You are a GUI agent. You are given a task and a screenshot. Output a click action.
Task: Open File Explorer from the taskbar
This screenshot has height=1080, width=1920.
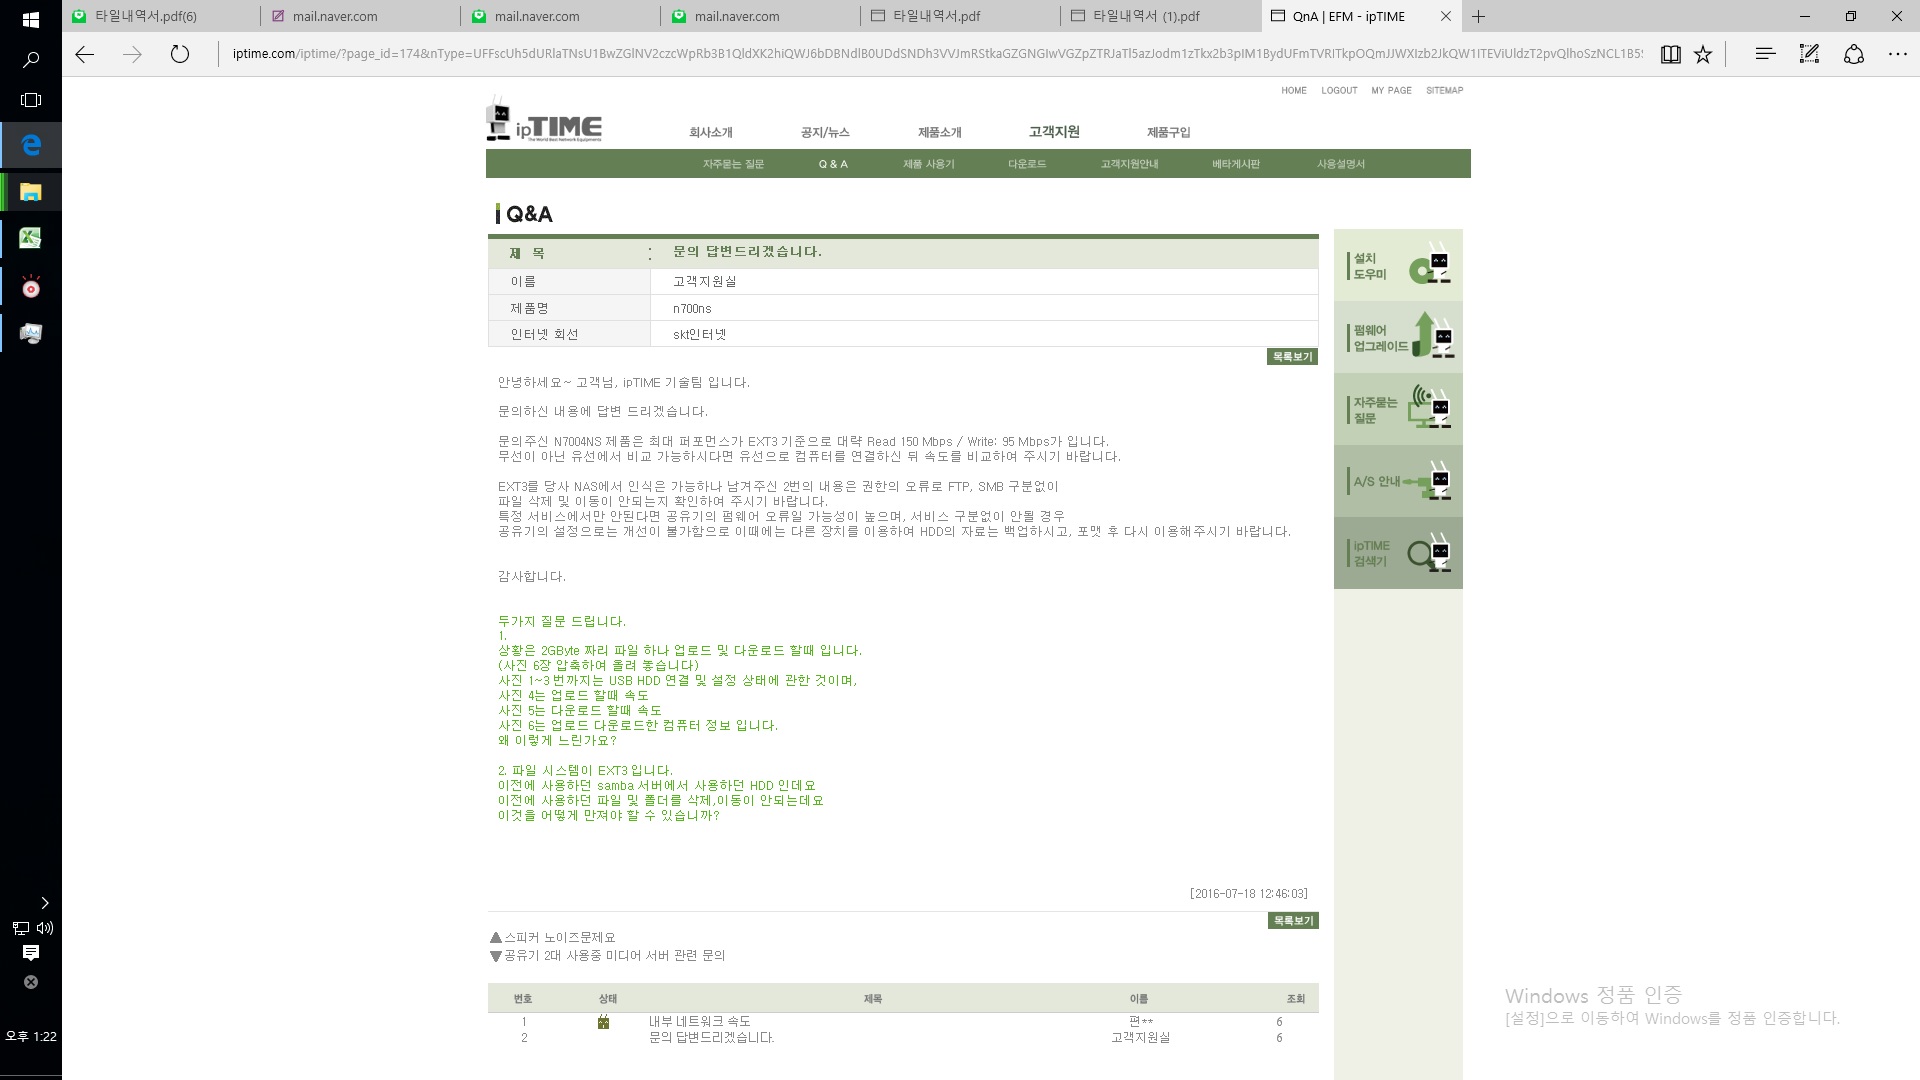click(x=31, y=192)
